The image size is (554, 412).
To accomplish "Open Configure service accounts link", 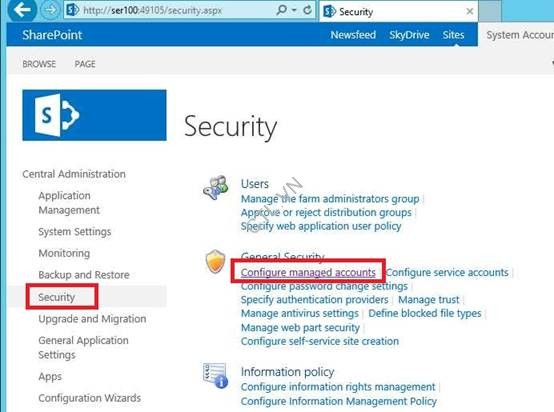I will click(447, 272).
